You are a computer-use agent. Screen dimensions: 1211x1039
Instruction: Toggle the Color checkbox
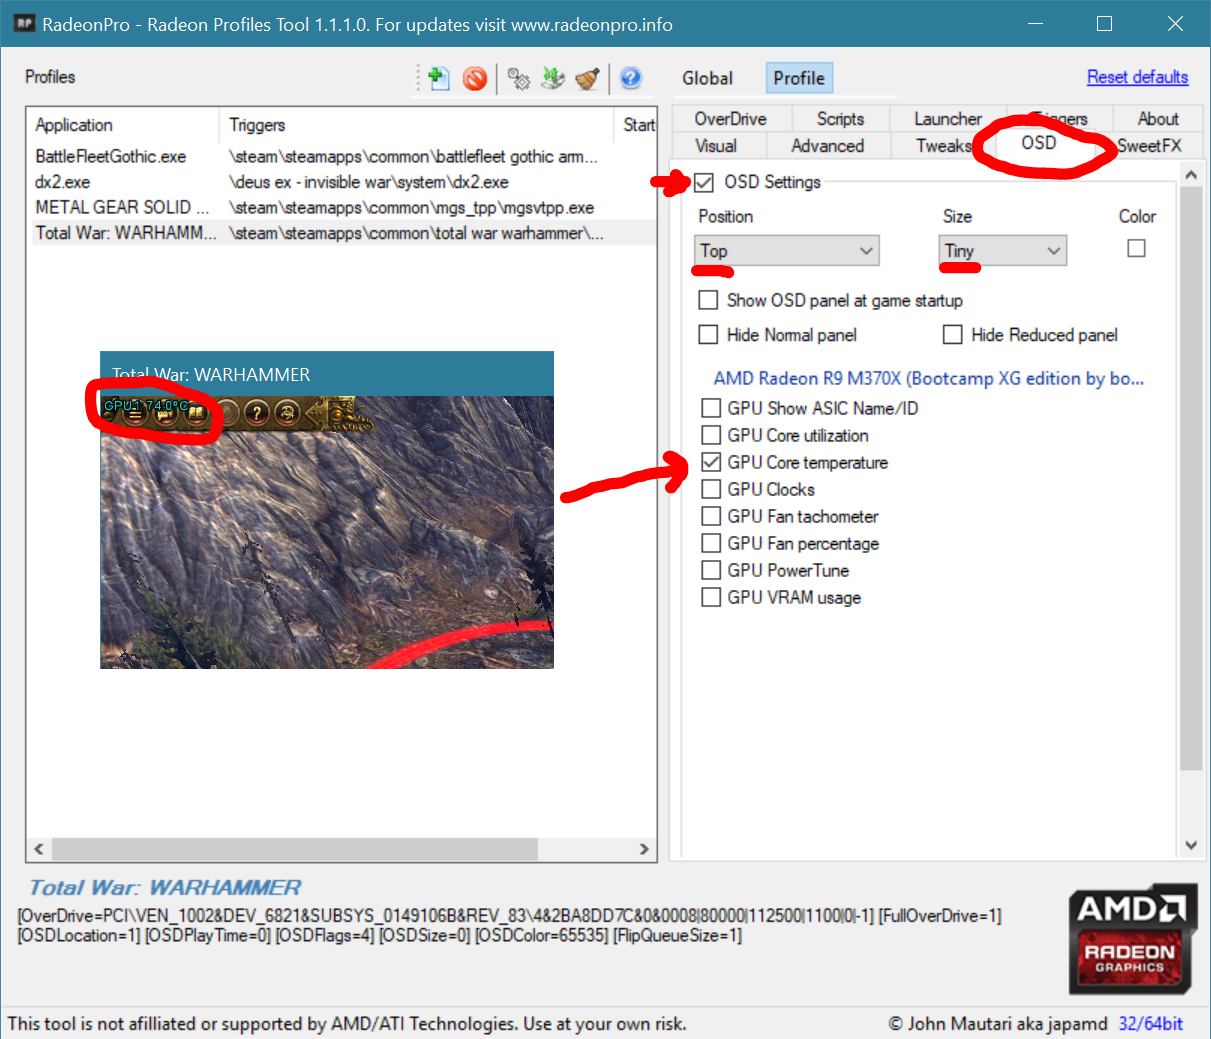click(x=1136, y=248)
